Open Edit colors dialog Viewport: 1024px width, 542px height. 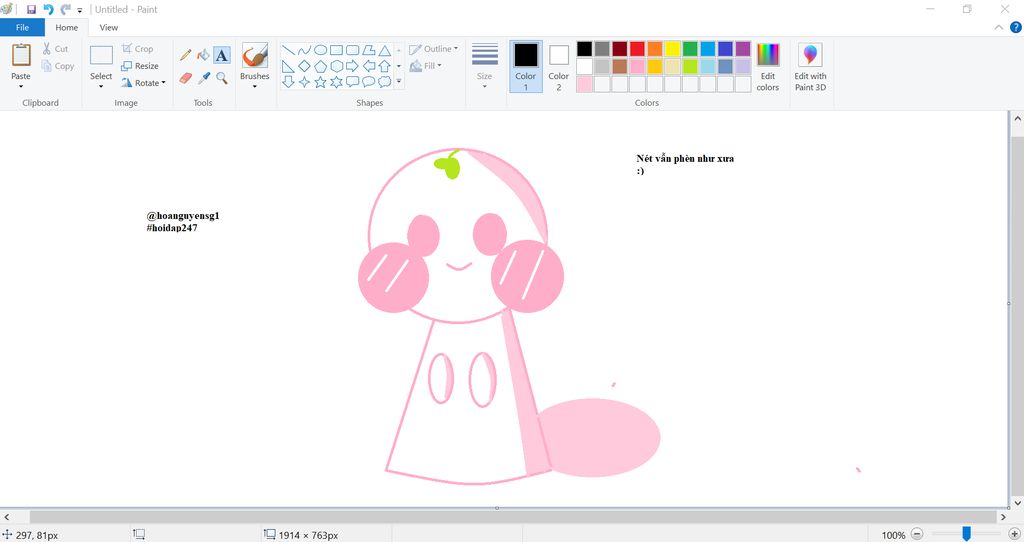coord(767,67)
